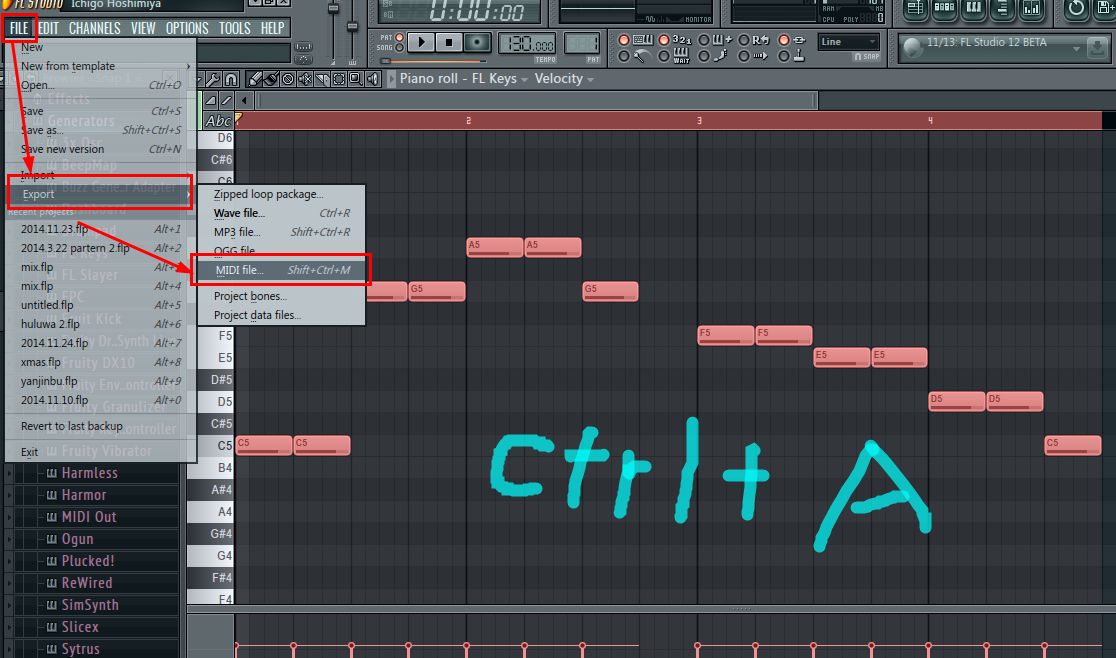This screenshot has height=658, width=1116.
Task: Toggle PAT pattern mode radio
Action: (399, 38)
